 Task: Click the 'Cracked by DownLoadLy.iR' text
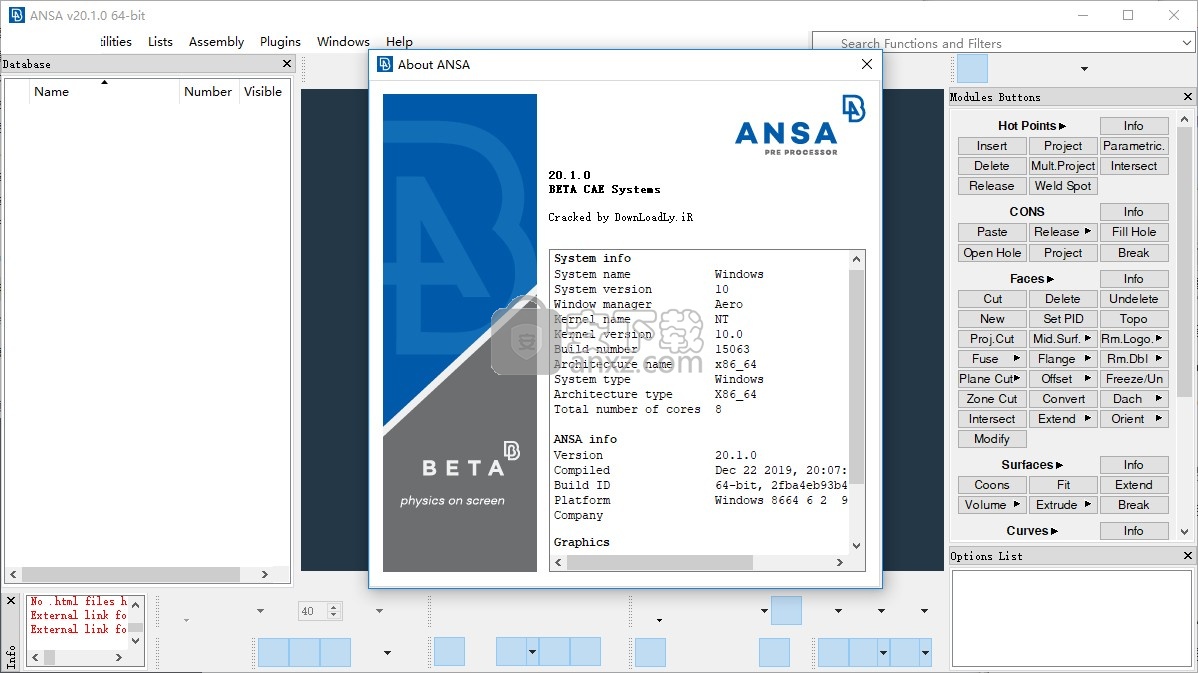click(x=620, y=217)
